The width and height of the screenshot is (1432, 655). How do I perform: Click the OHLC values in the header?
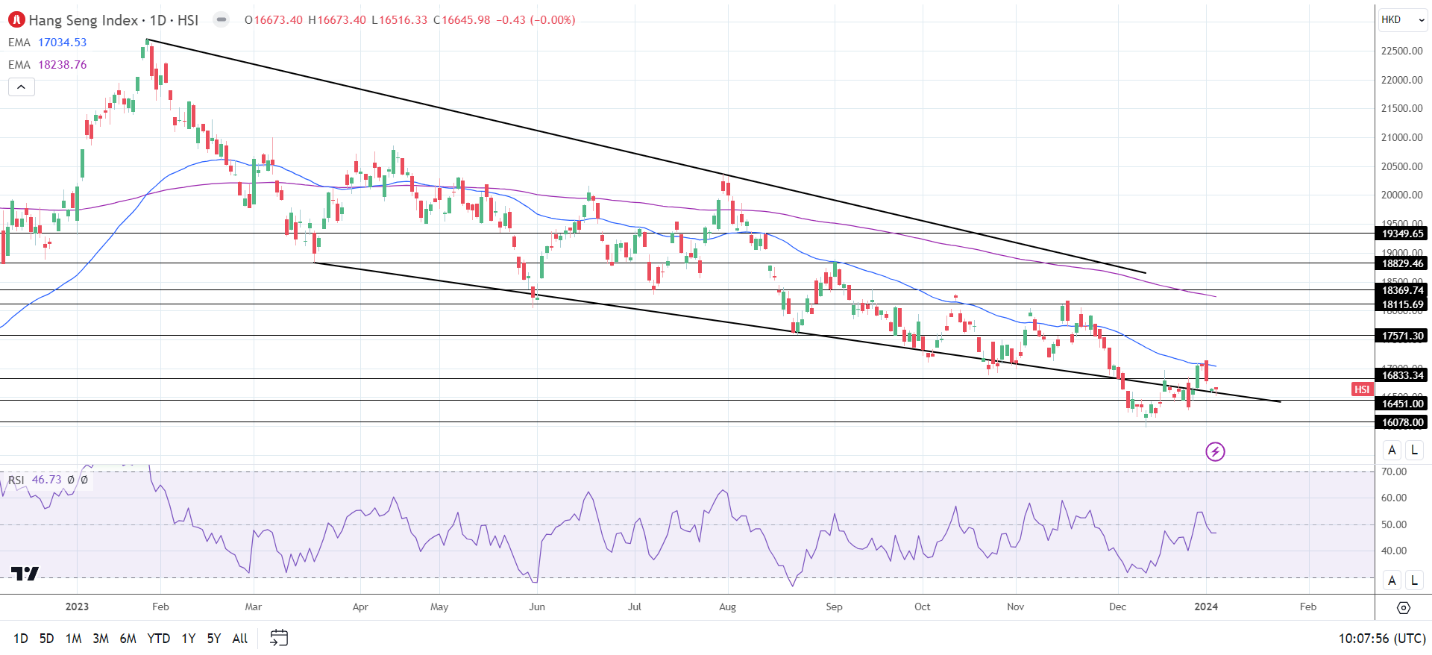[x=408, y=20]
